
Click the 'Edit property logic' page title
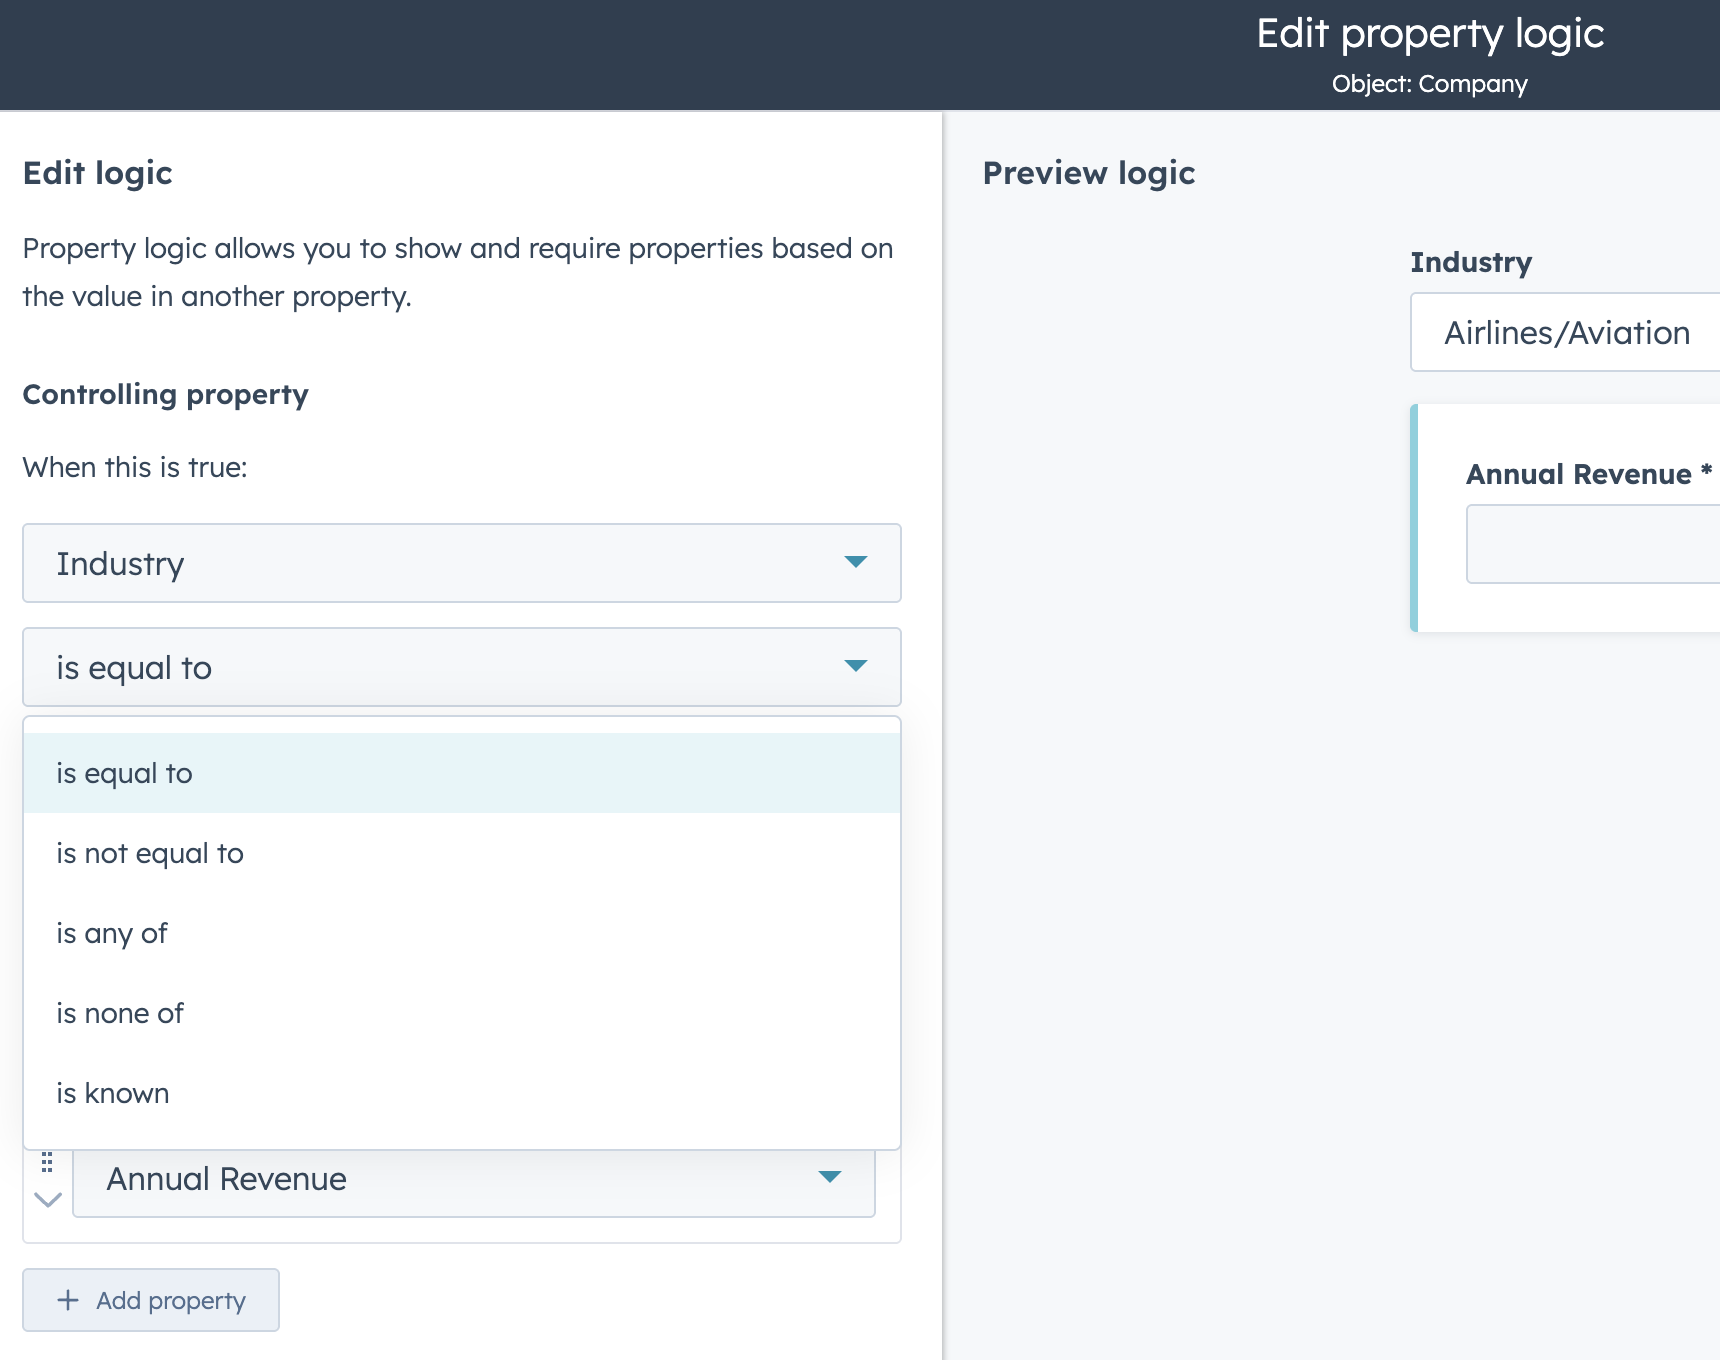pyautogui.click(x=1429, y=34)
